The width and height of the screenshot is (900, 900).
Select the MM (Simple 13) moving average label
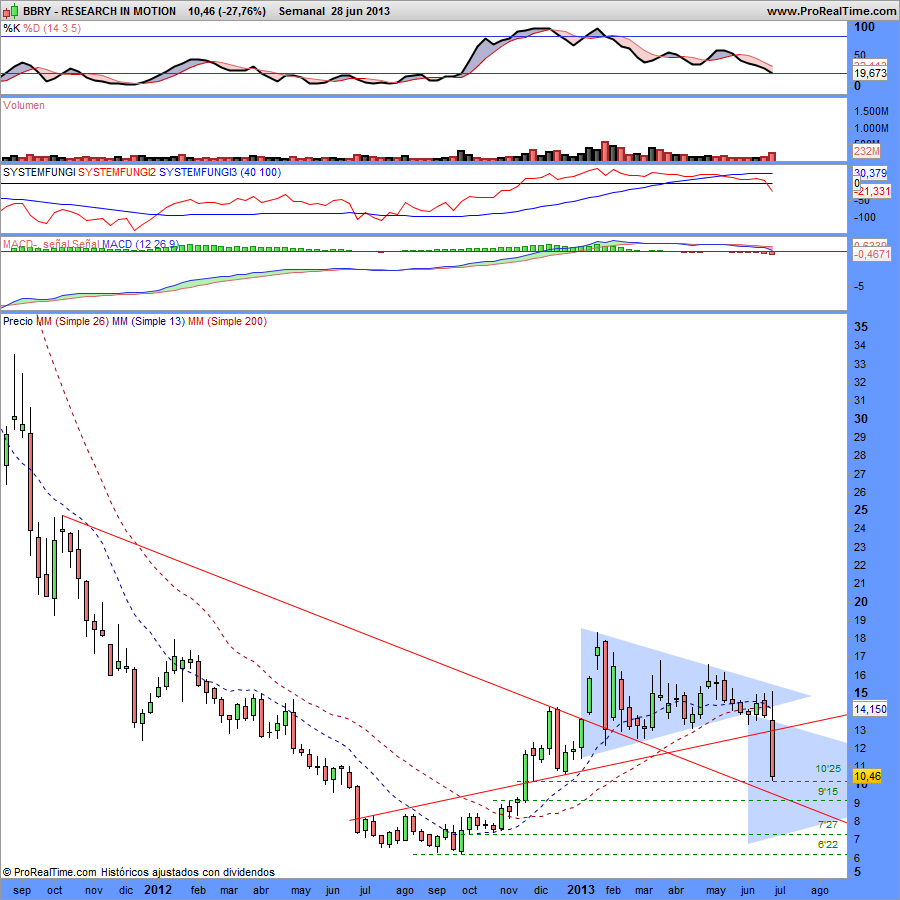[148, 321]
